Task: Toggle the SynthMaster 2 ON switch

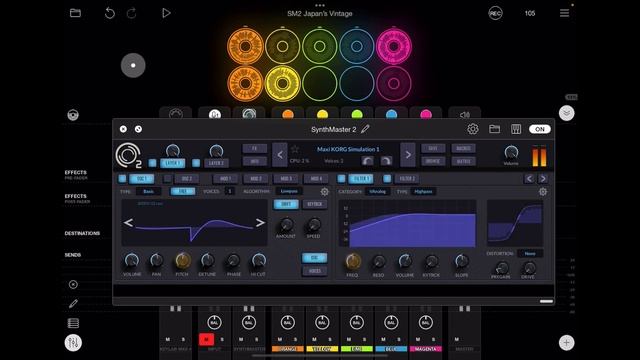Action: (x=540, y=129)
